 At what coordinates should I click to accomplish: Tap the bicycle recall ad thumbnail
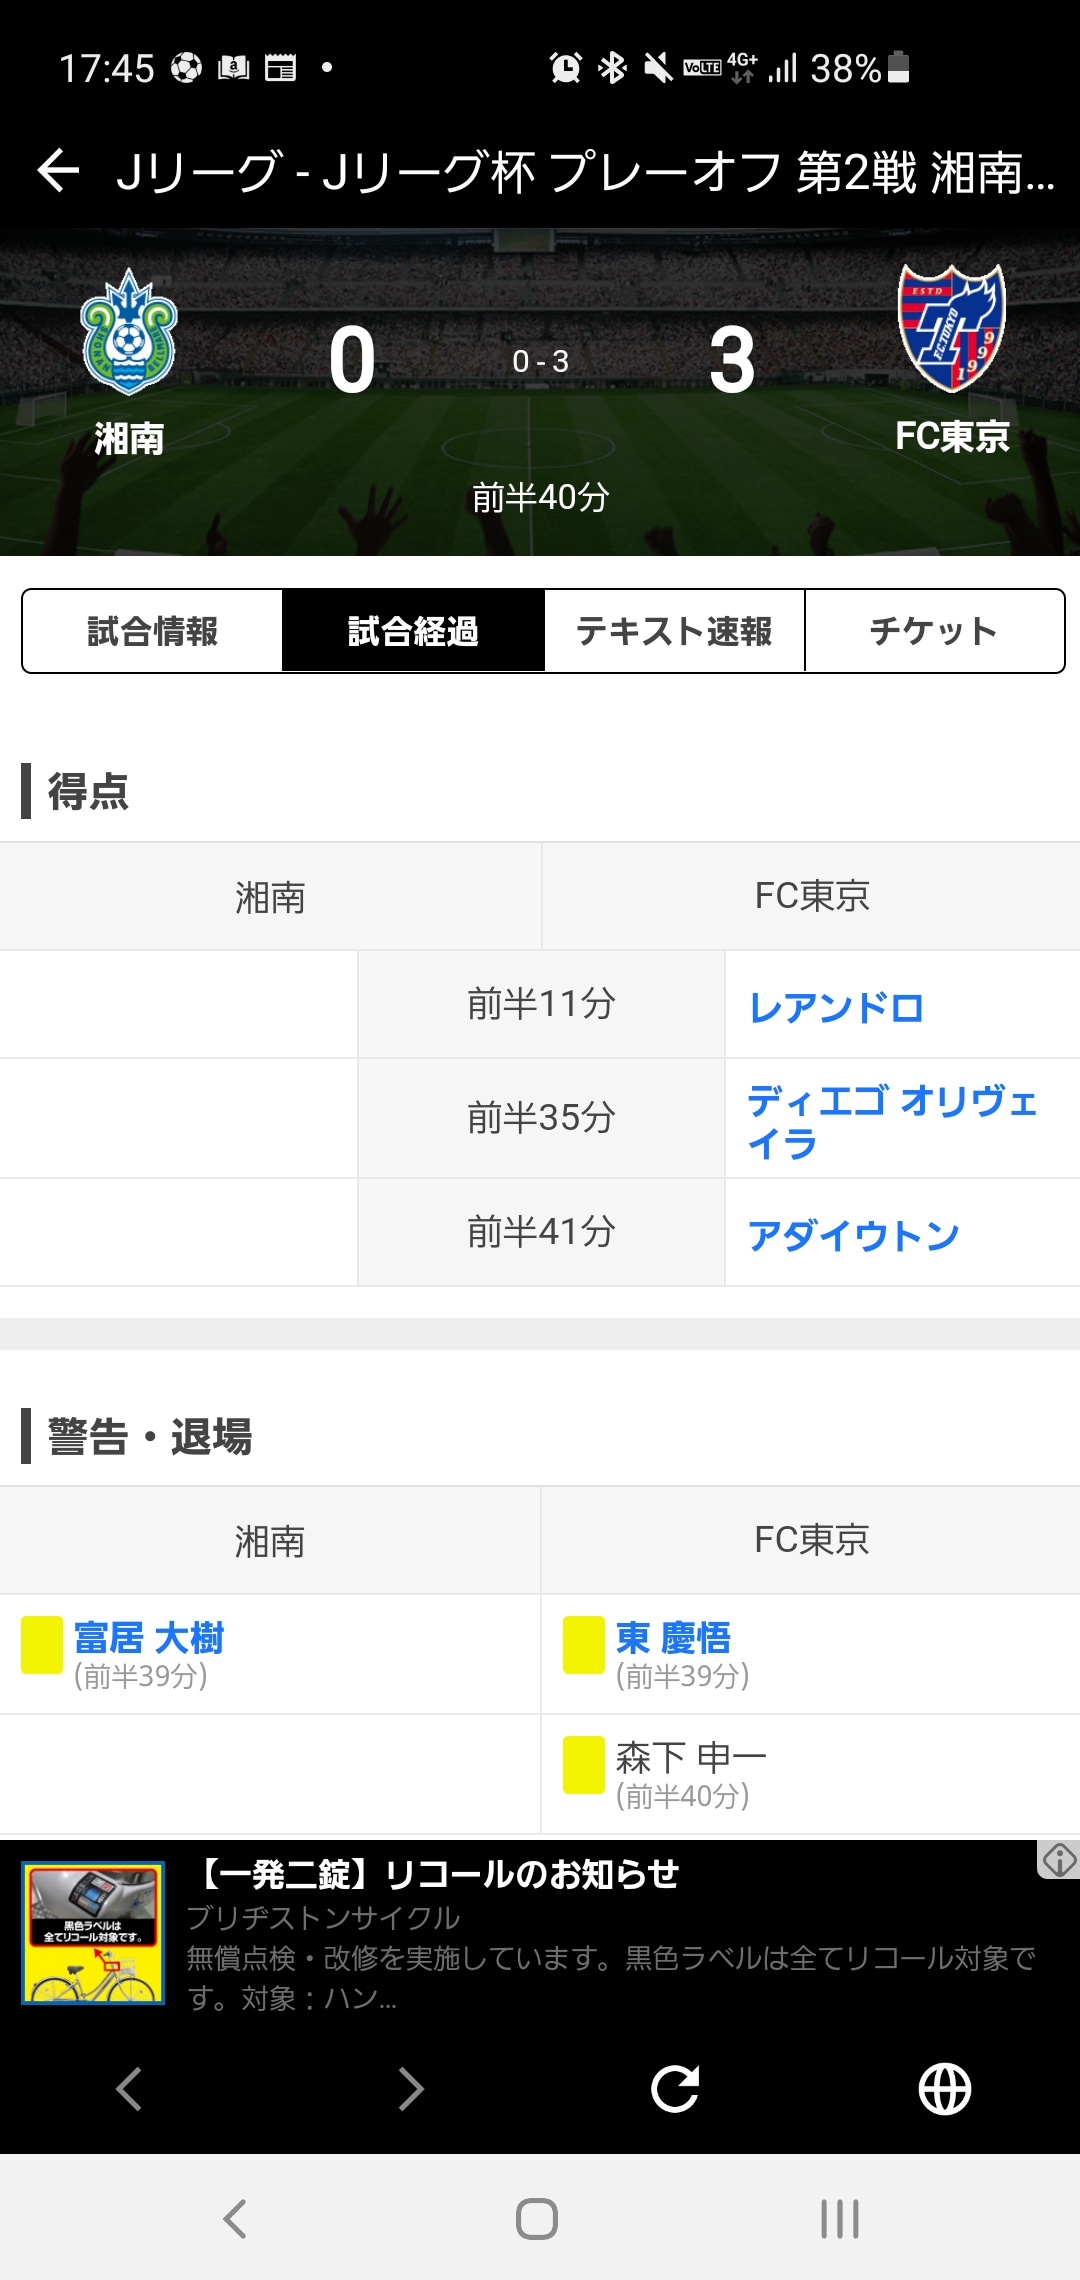93,1932
